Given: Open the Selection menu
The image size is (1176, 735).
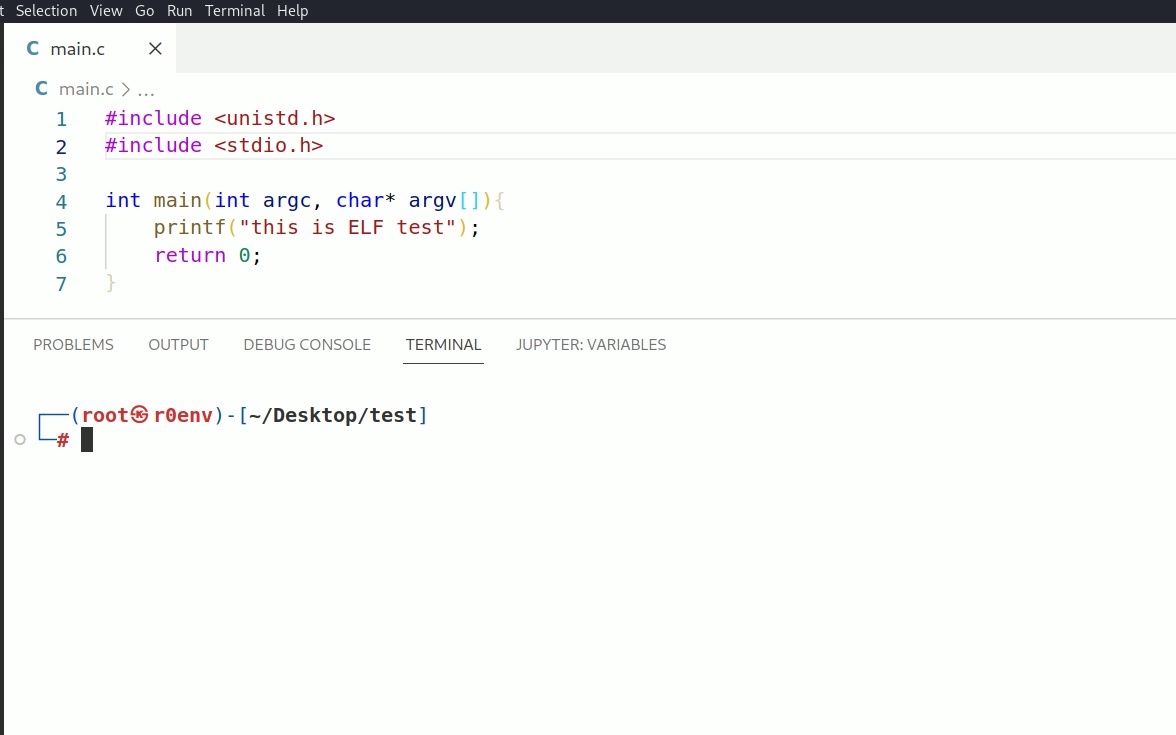Looking at the screenshot, I should pyautogui.click(x=46, y=10).
